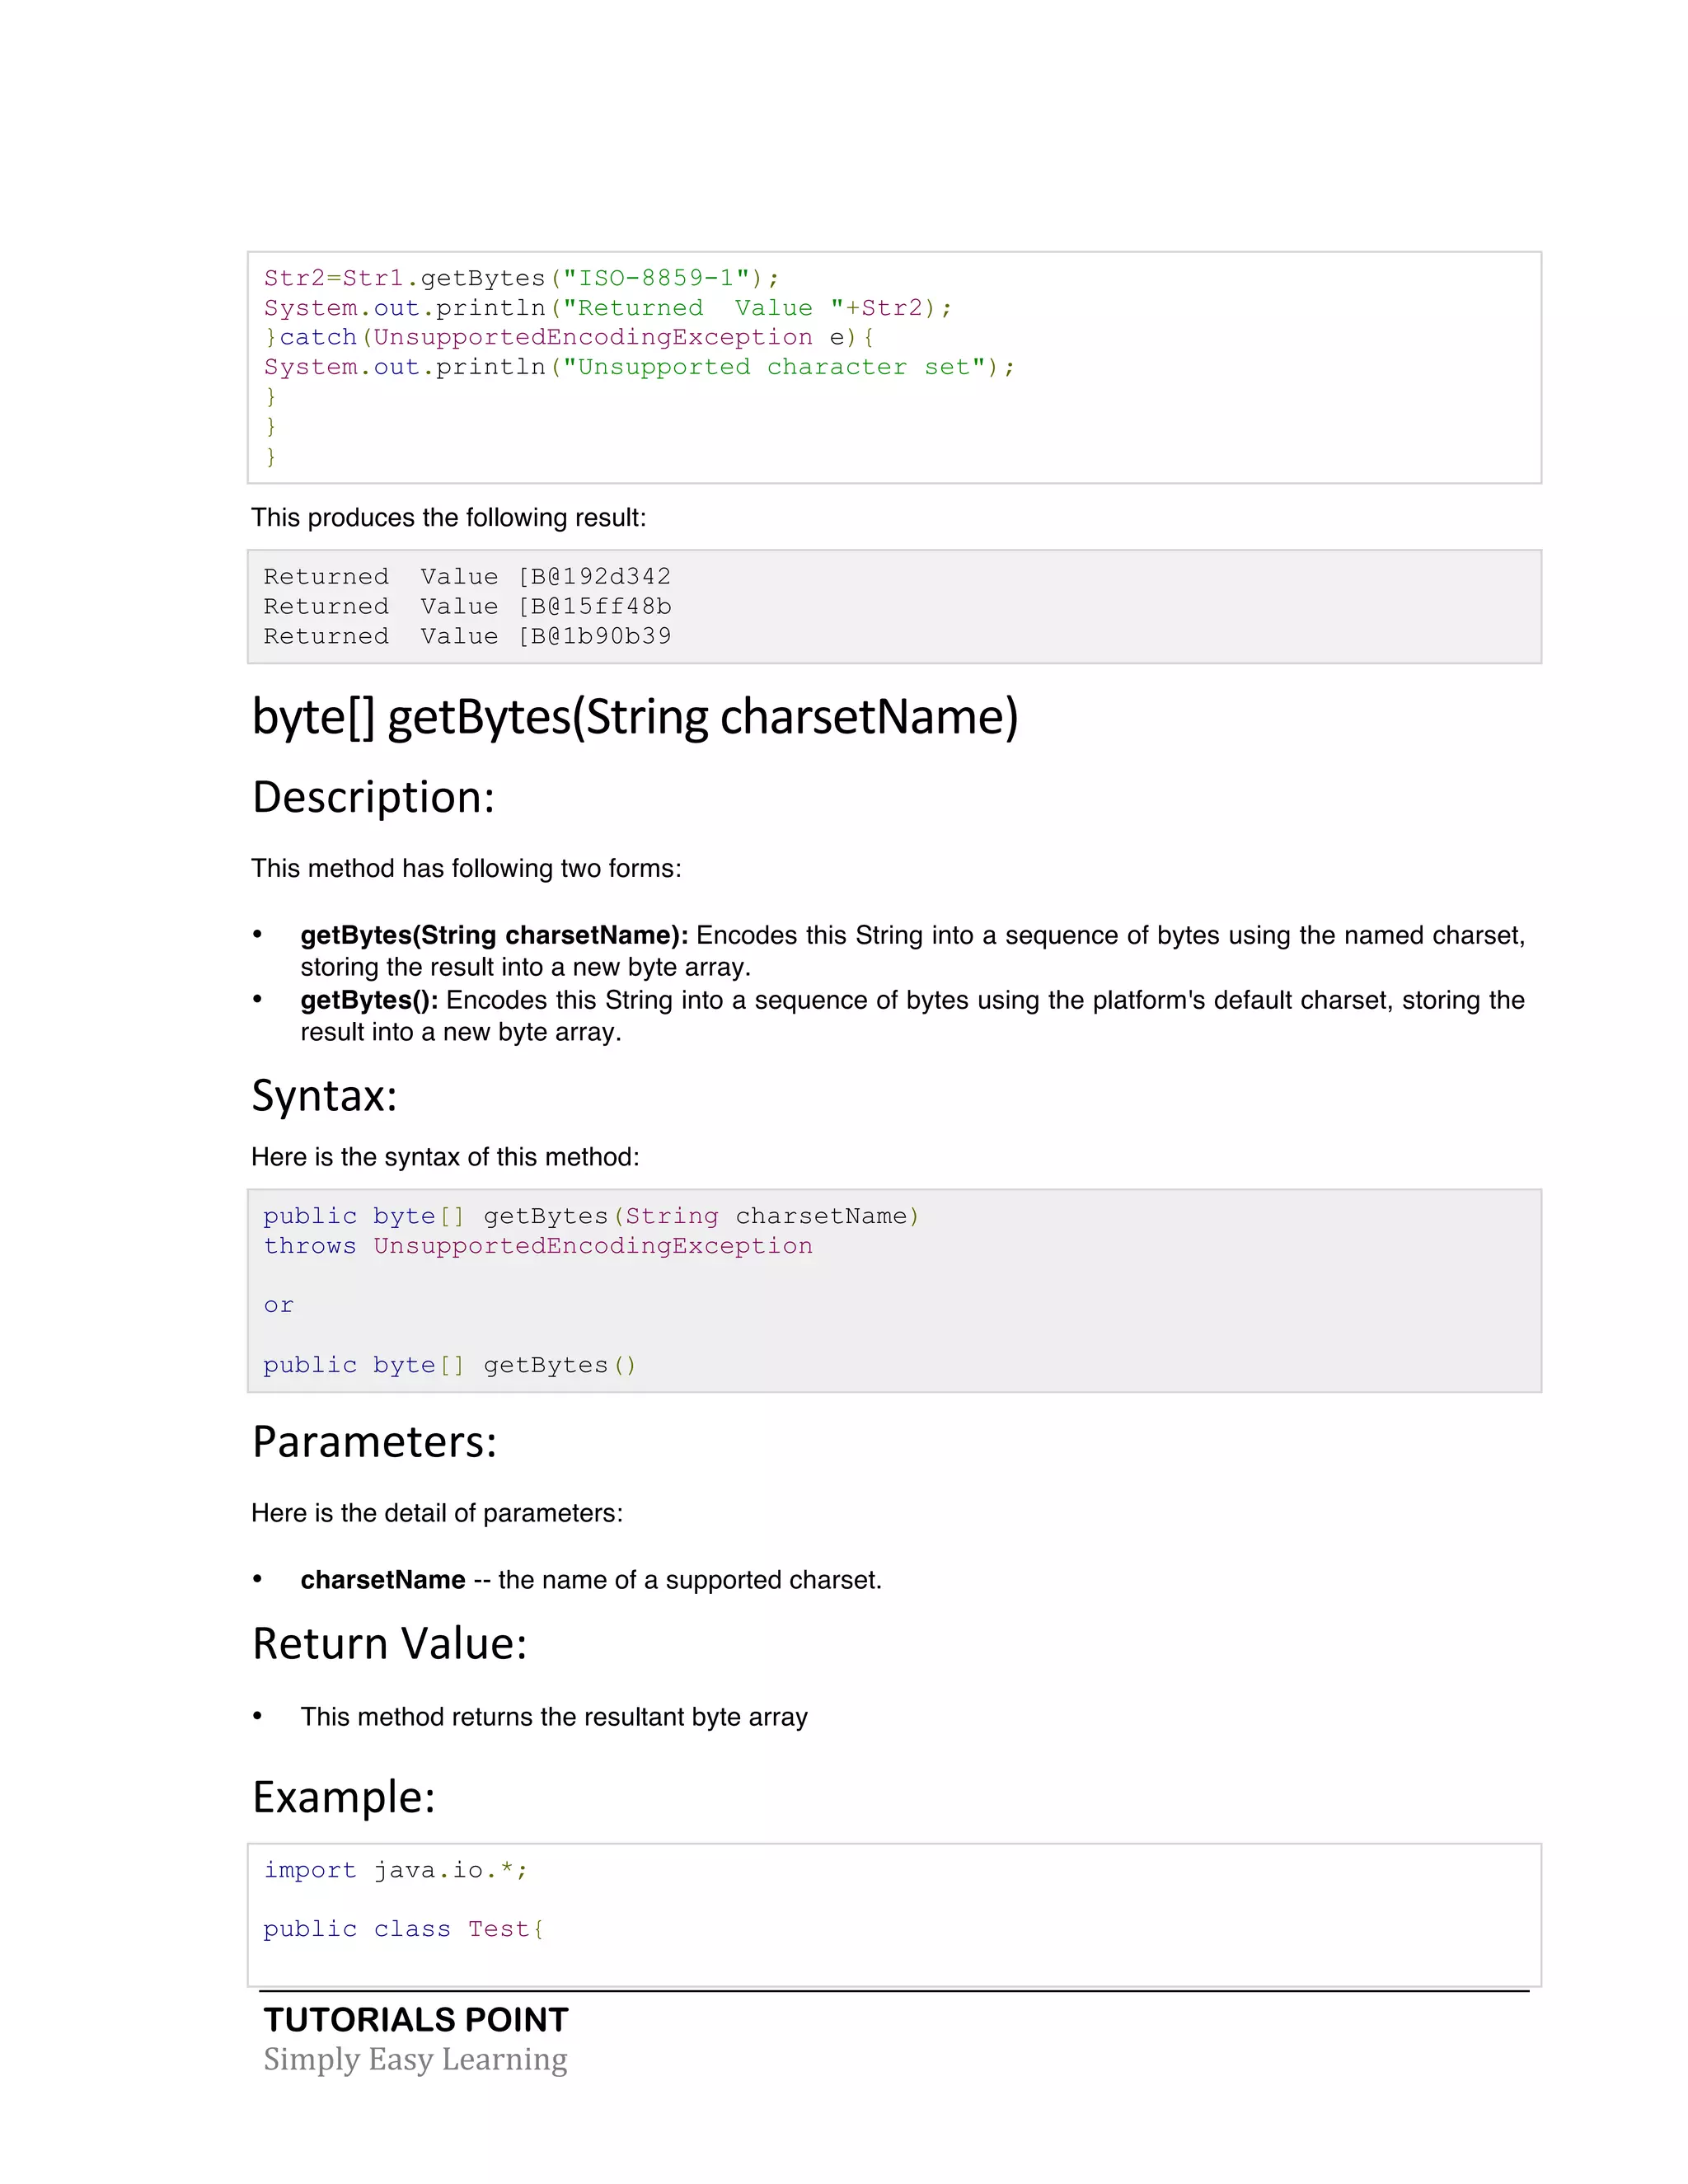This screenshot has width=1688, height=2184.
Task: Click the line System.out.println("Returned Value "+Str2);
Action: point(608,308)
